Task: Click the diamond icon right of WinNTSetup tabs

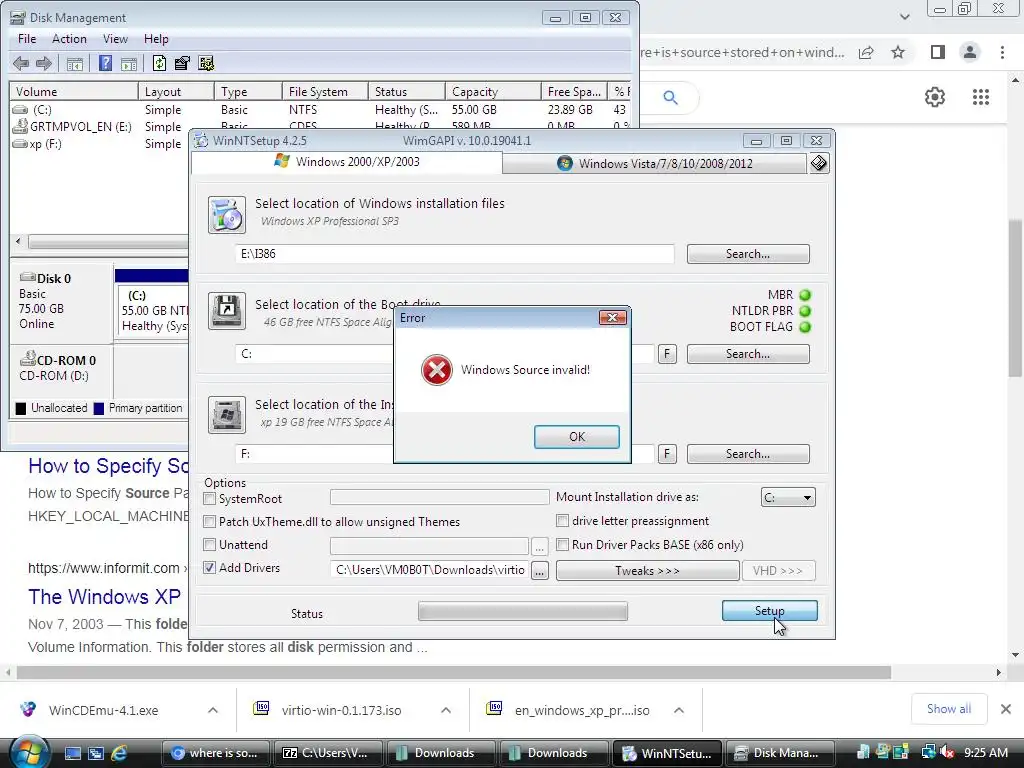Action: coord(819,163)
